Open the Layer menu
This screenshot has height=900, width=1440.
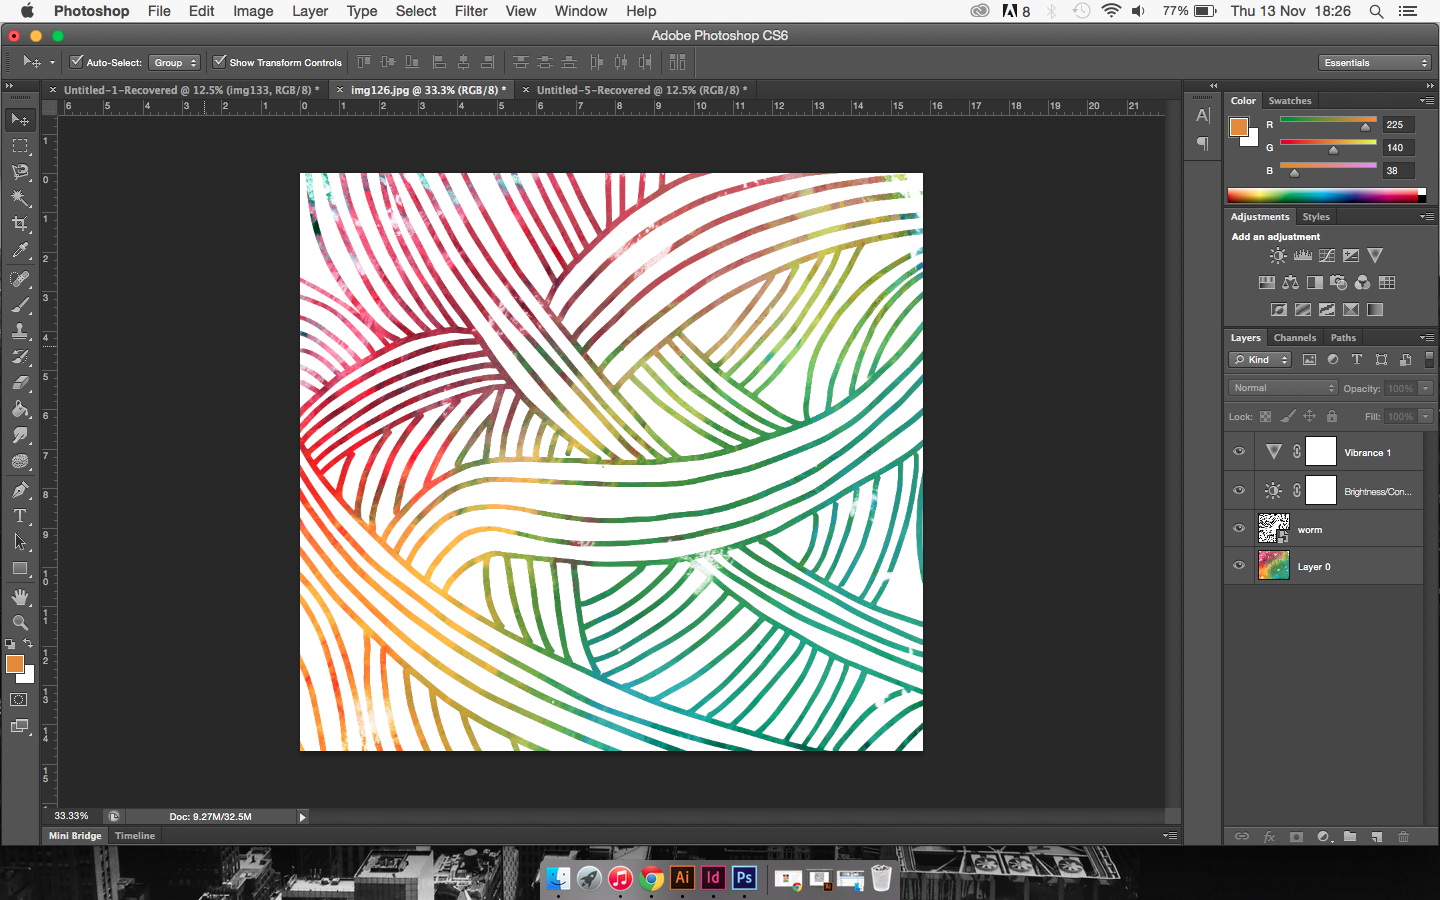click(310, 11)
